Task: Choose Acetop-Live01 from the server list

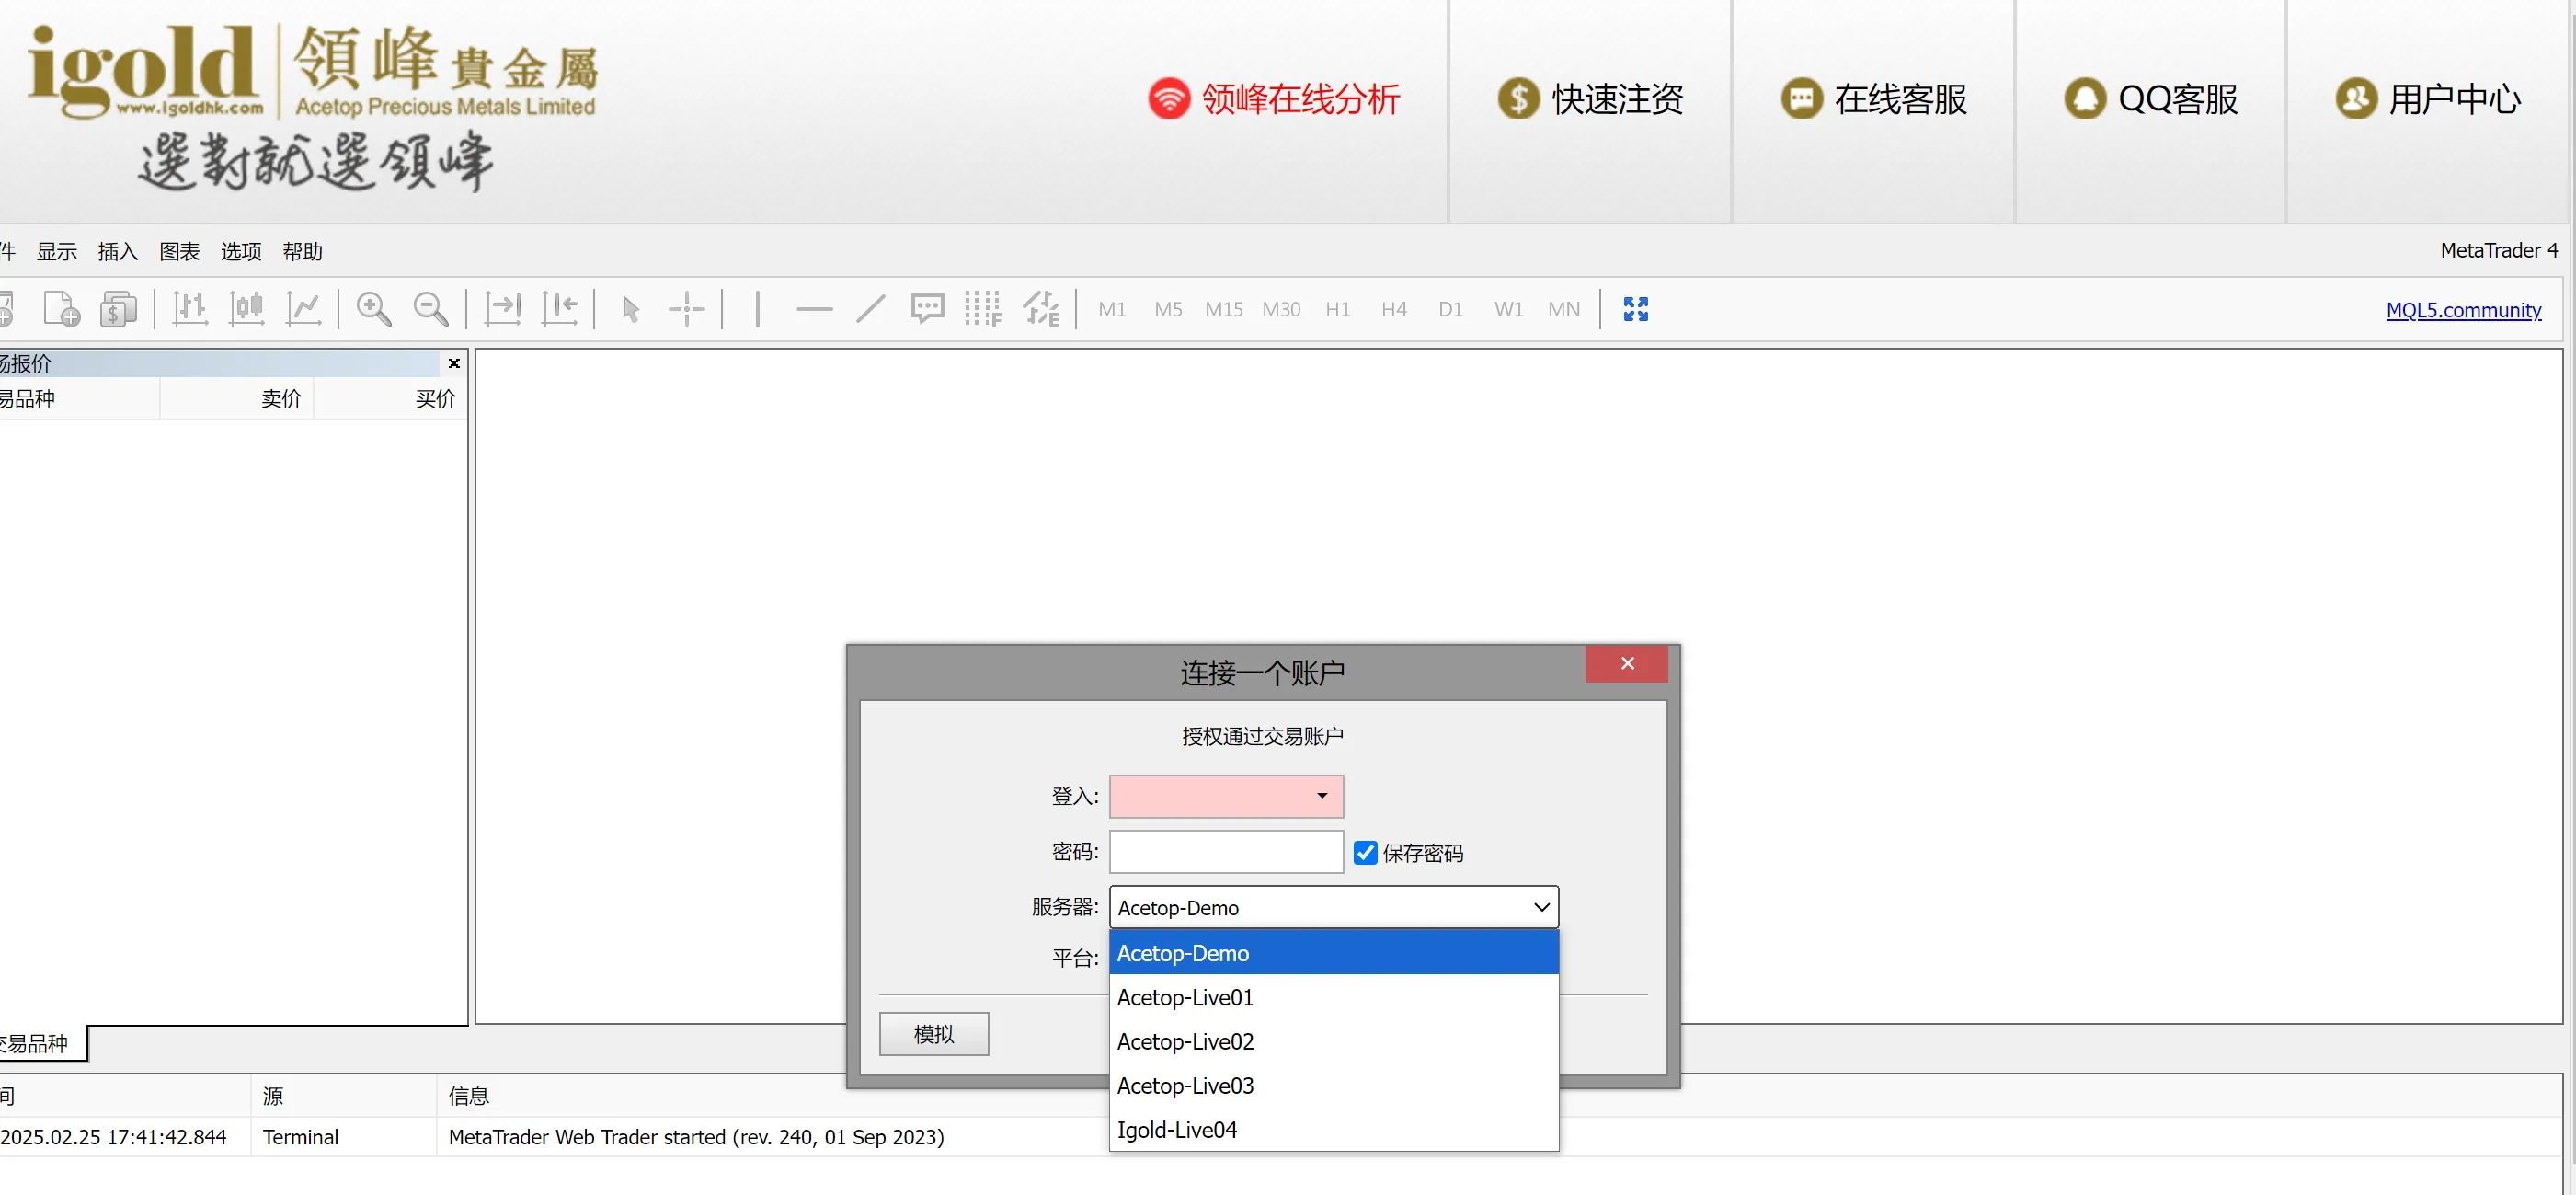Action: pyautogui.click(x=1334, y=997)
